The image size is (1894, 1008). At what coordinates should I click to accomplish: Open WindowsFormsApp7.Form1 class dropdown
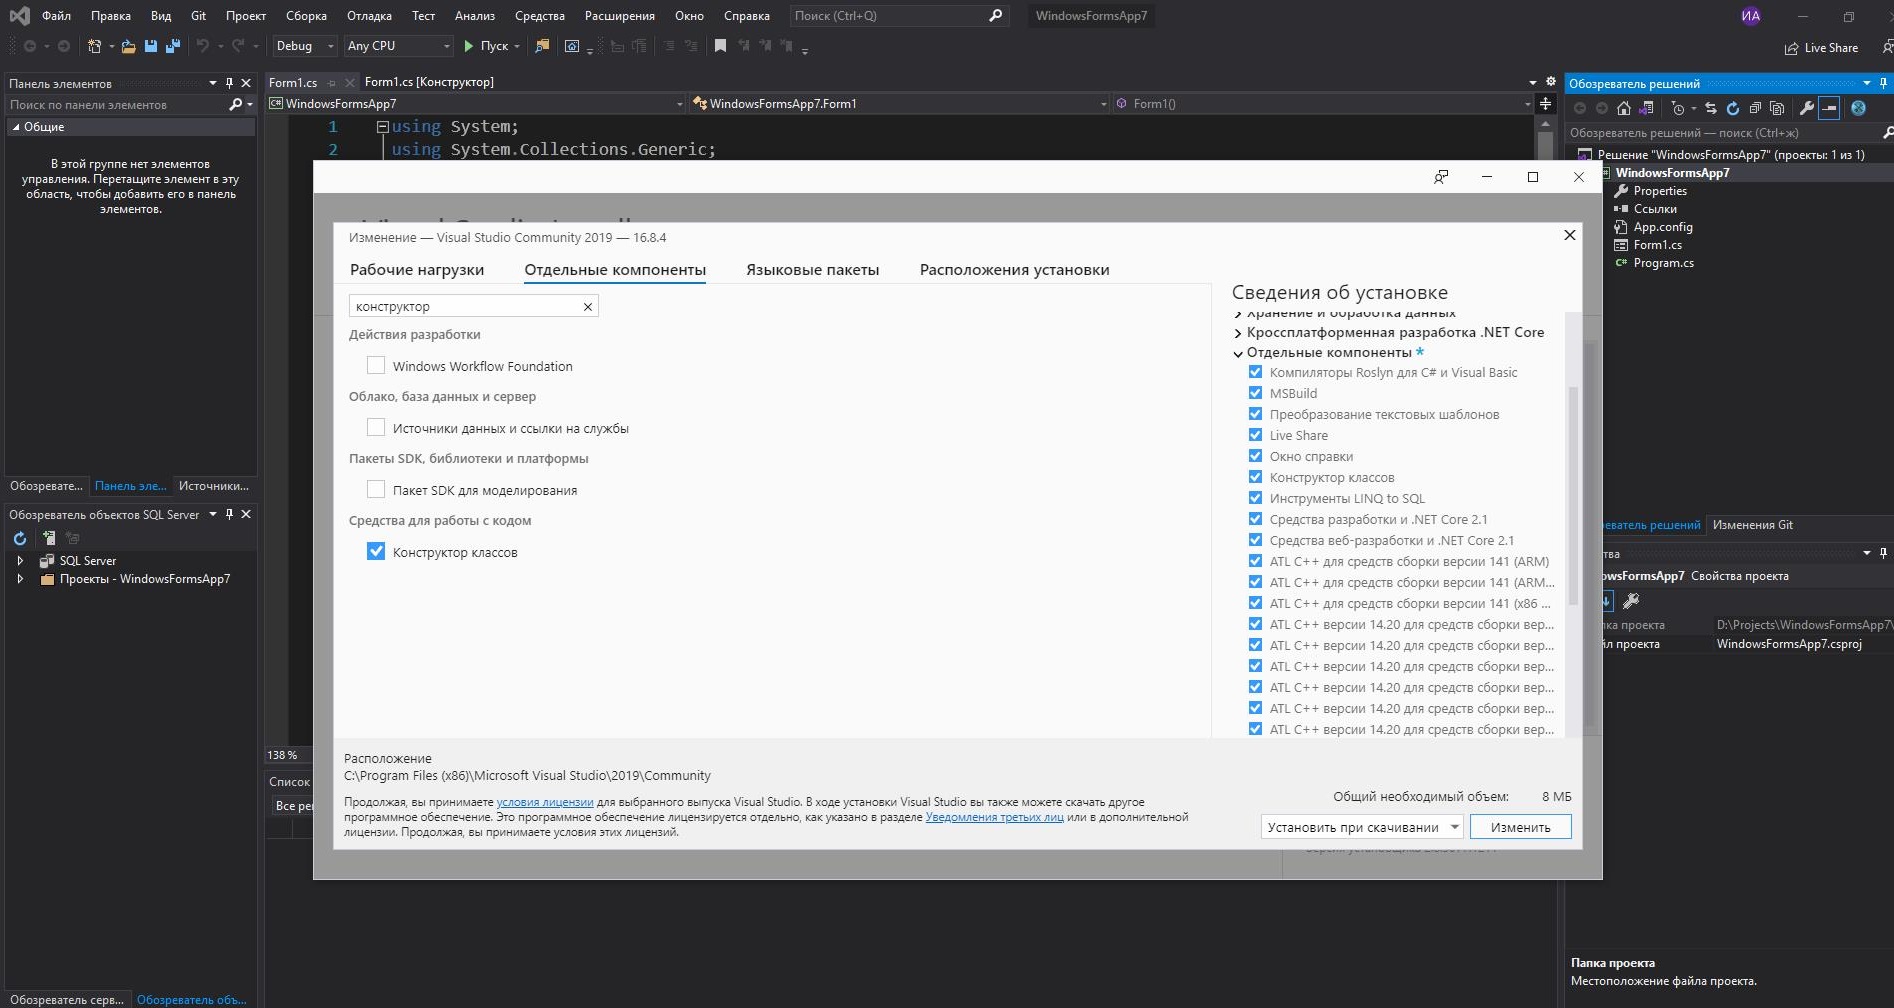(x=900, y=104)
